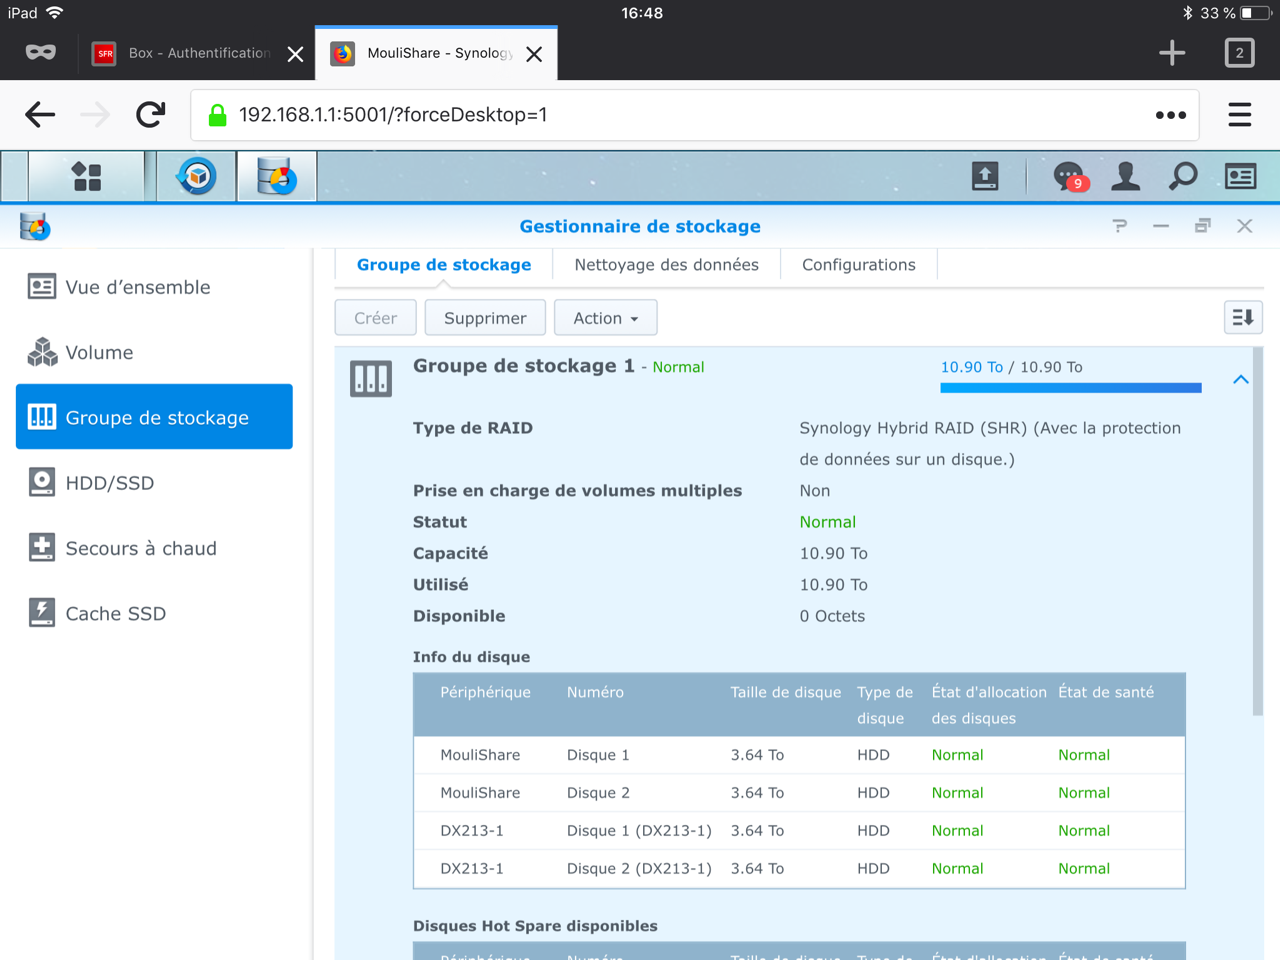
Task: Click the Taille de disque column header
Action: pos(786,692)
